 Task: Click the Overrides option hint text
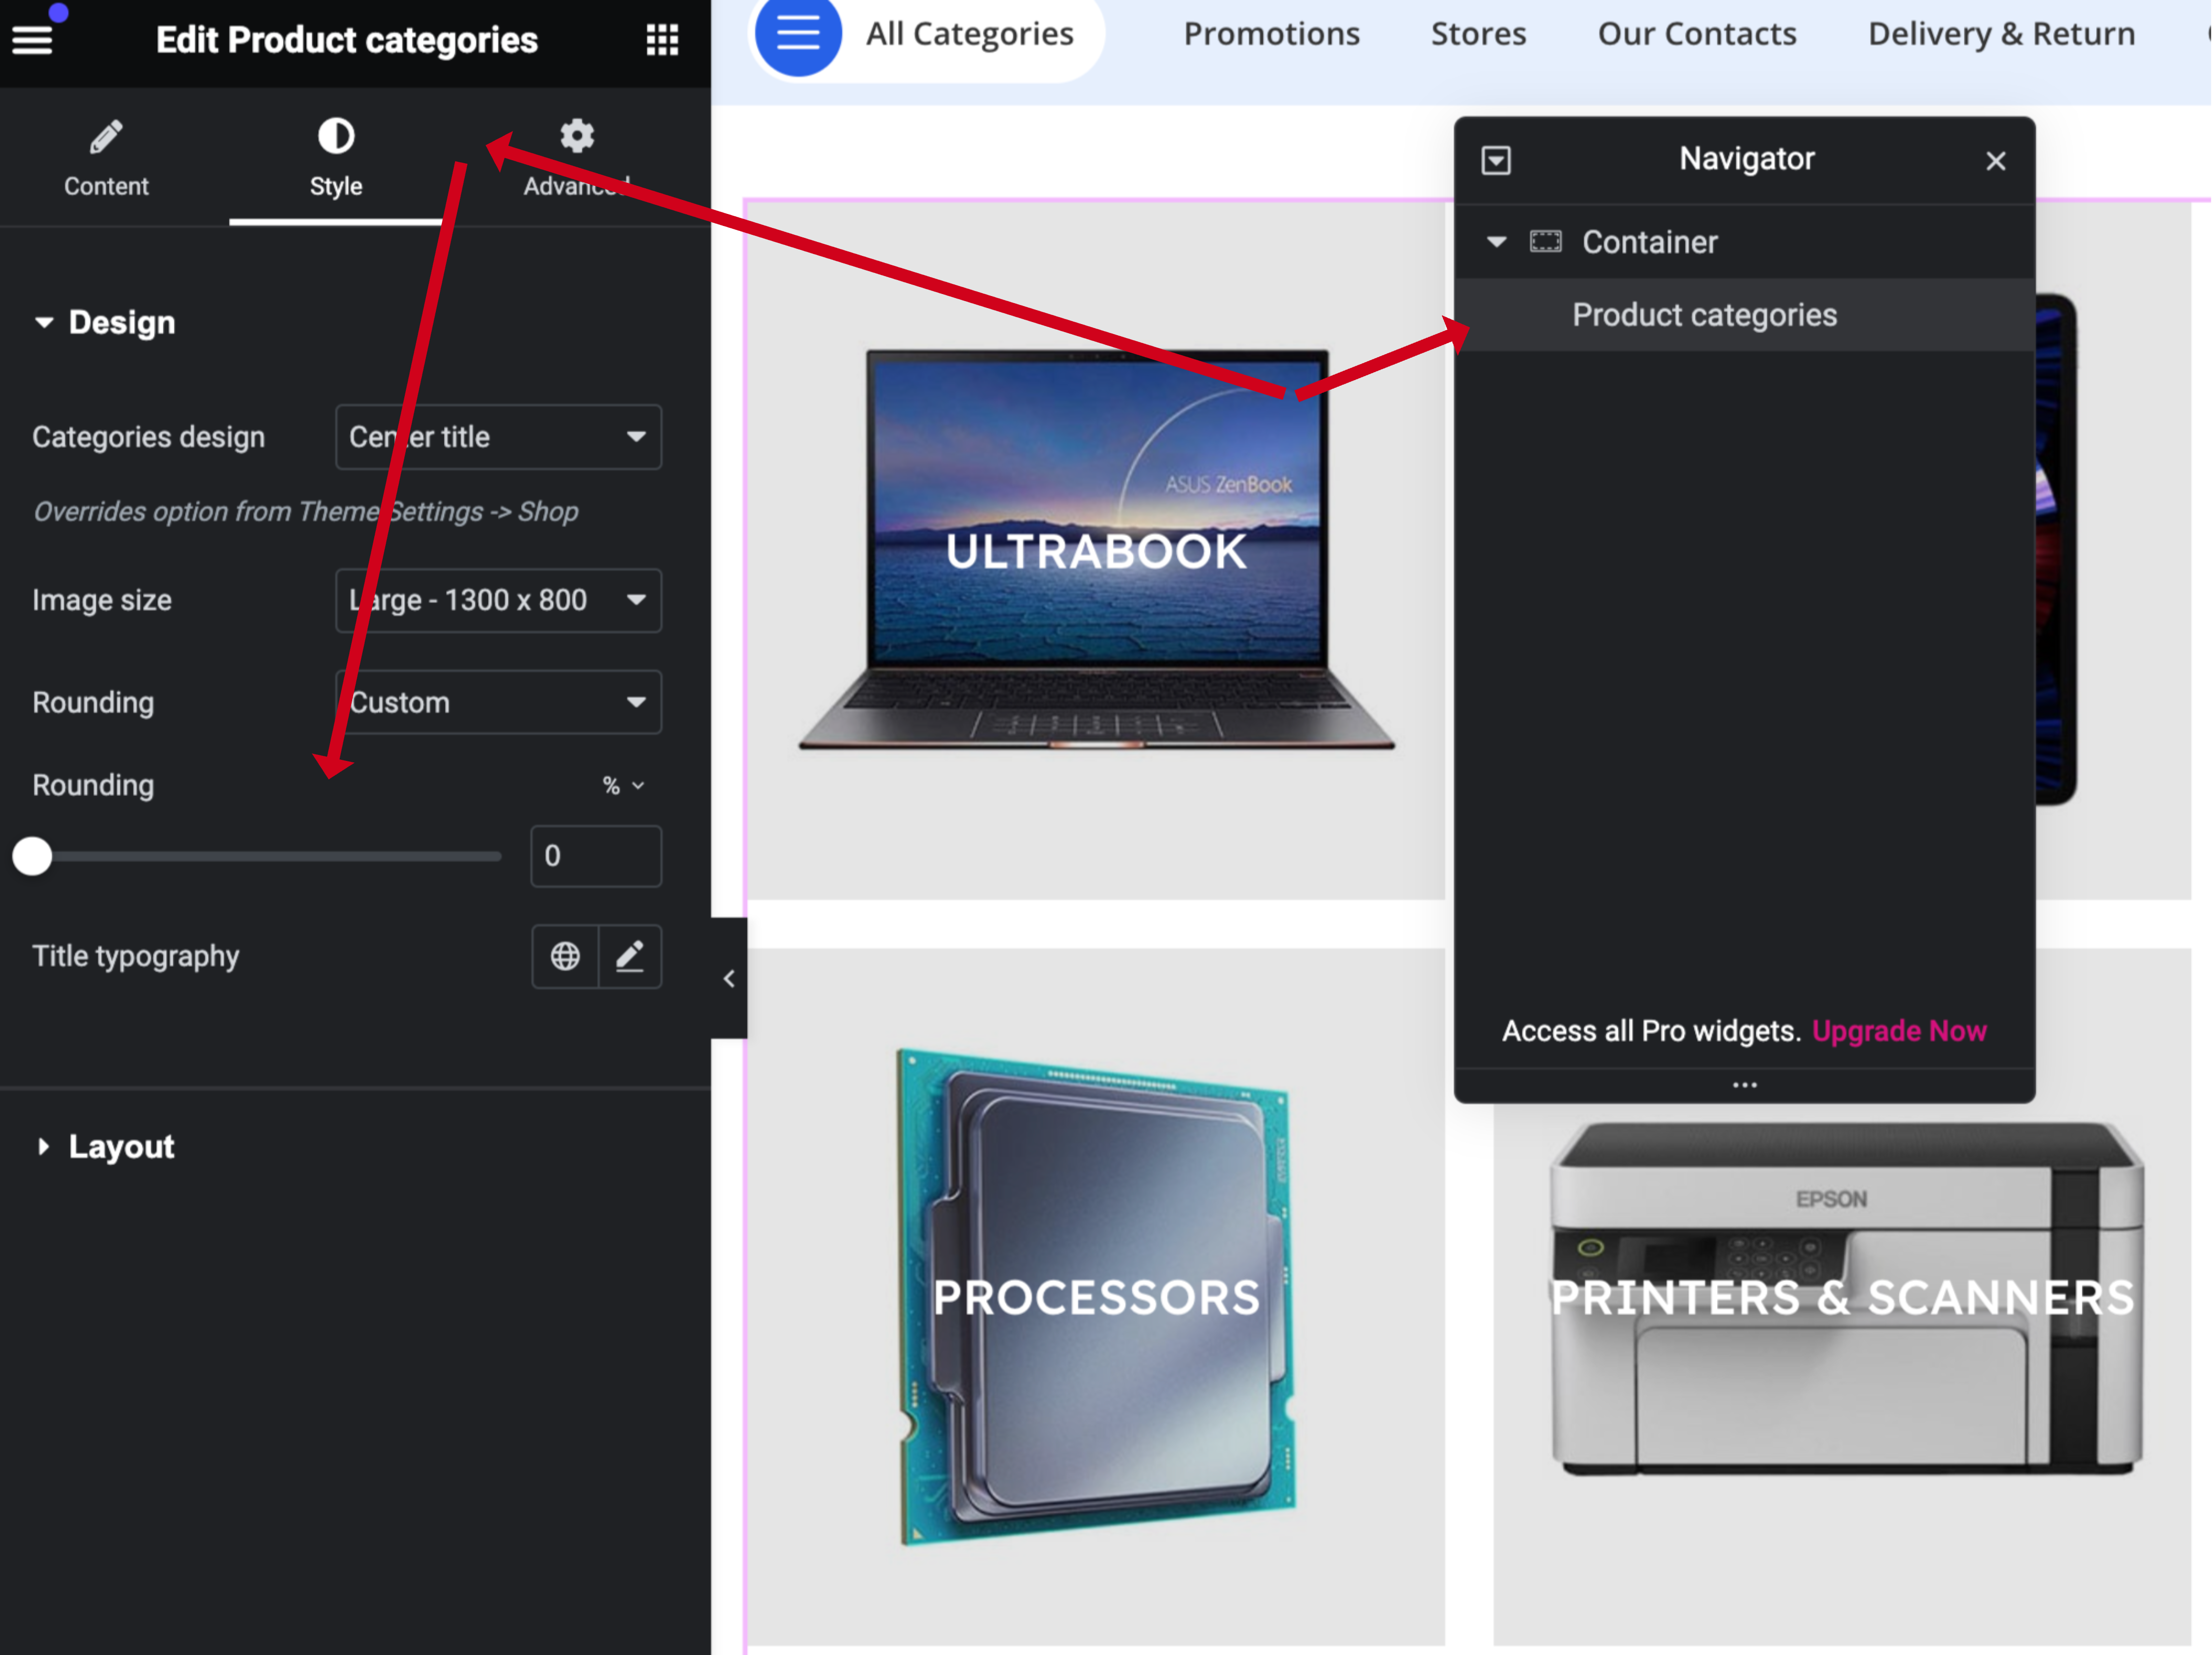[x=306, y=512]
